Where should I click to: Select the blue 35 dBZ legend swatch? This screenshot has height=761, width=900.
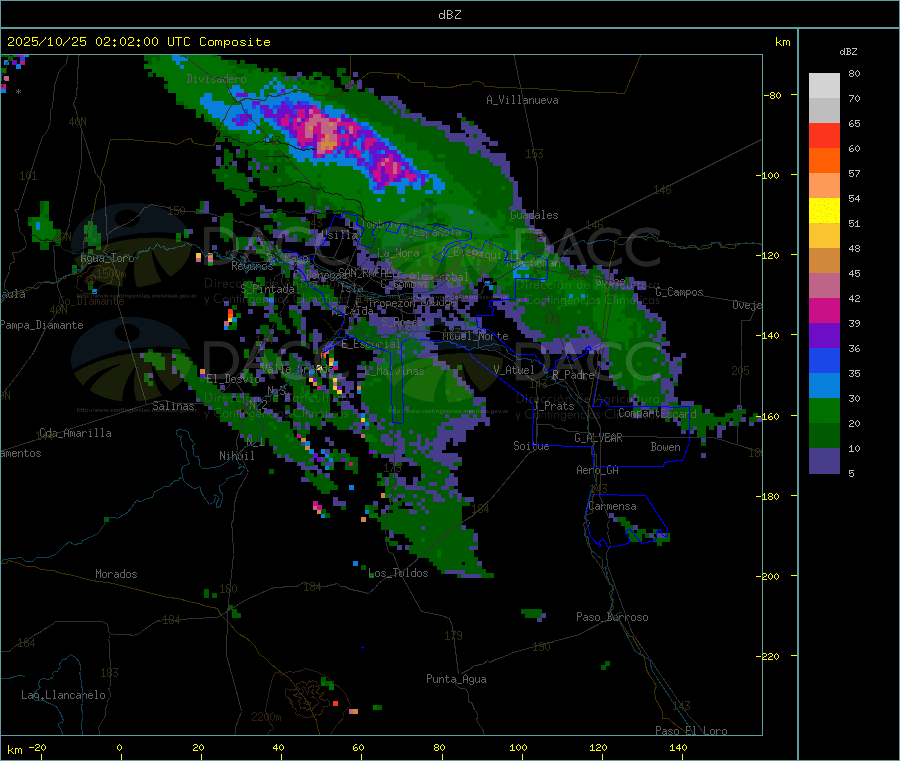[x=824, y=360]
